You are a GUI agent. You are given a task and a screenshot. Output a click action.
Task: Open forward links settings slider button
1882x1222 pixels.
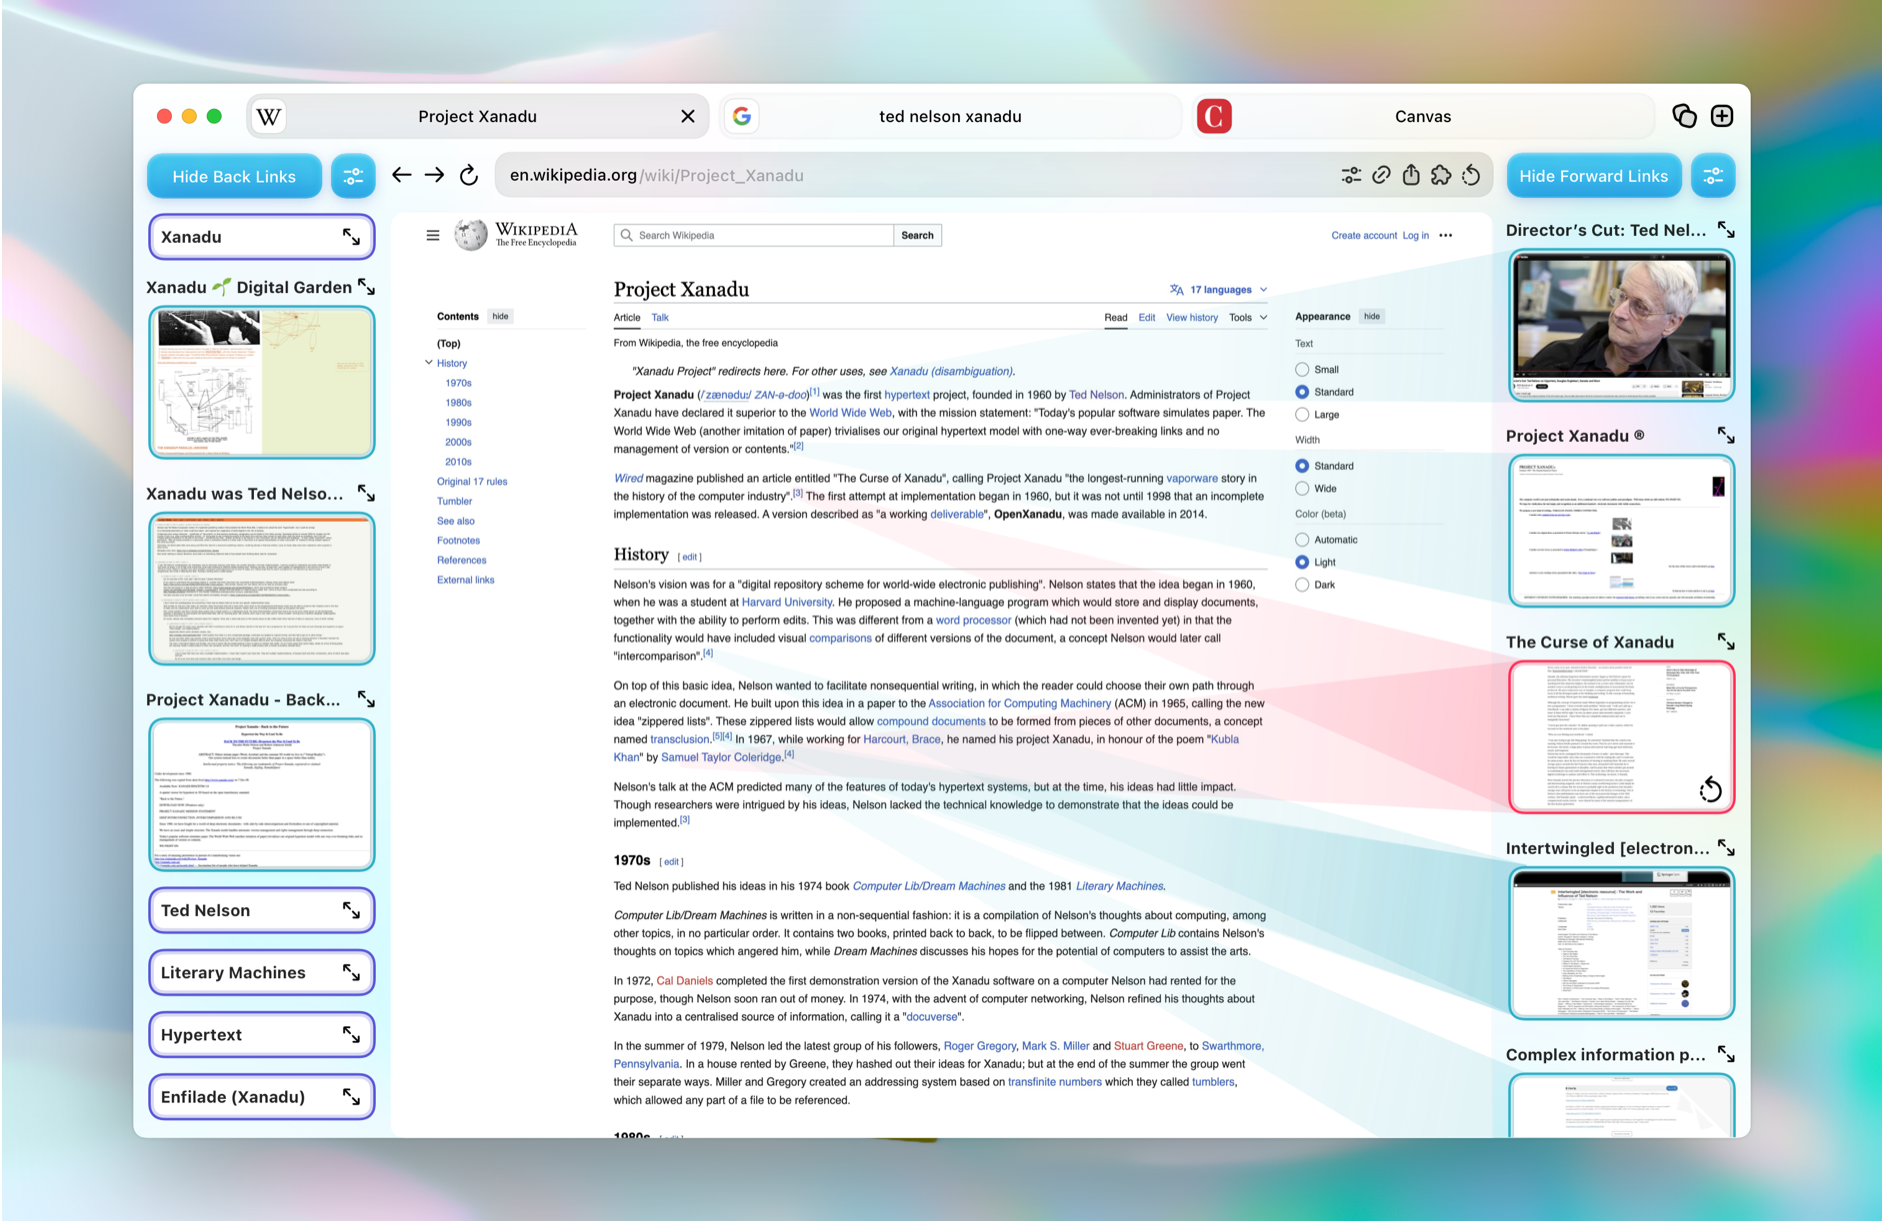point(1712,176)
